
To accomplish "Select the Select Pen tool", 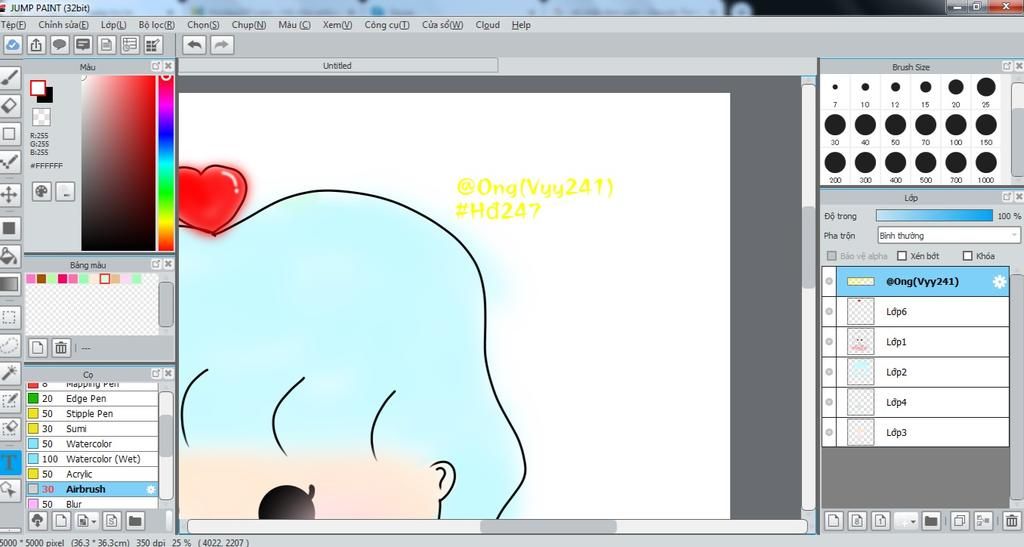I will (x=9, y=401).
